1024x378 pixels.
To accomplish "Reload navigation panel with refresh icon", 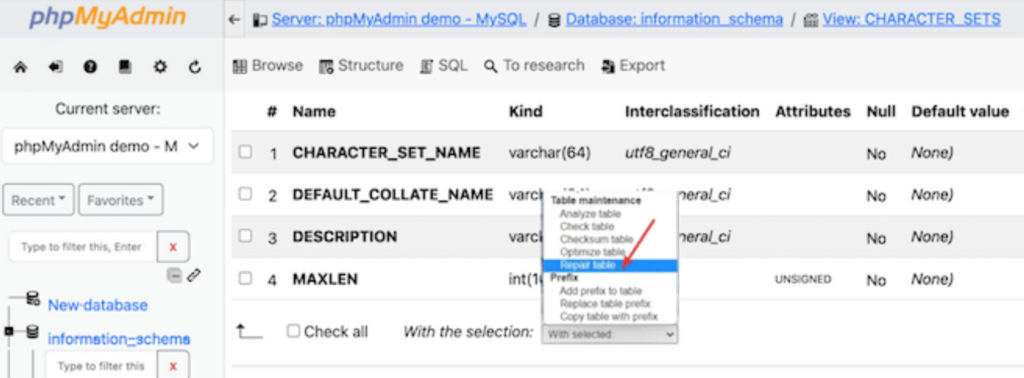I will [x=195, y=67].
